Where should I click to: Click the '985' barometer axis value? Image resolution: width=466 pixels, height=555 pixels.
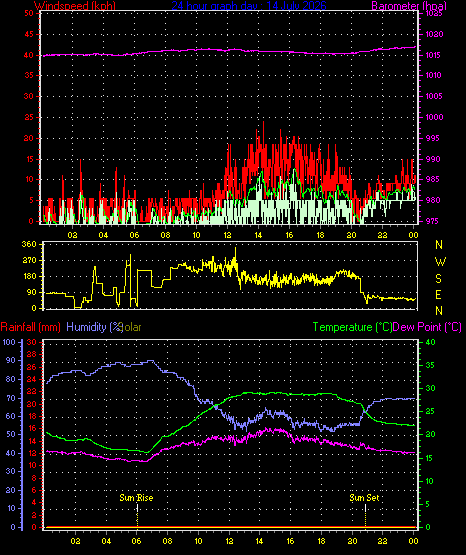pos(432,179)
